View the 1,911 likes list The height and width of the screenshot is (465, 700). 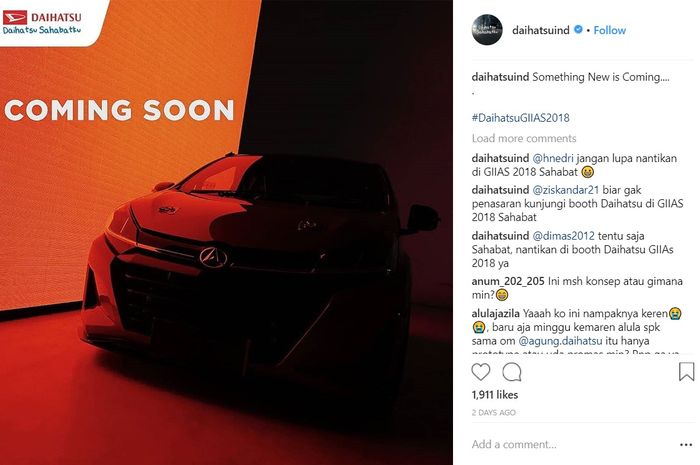pos(495,395)
